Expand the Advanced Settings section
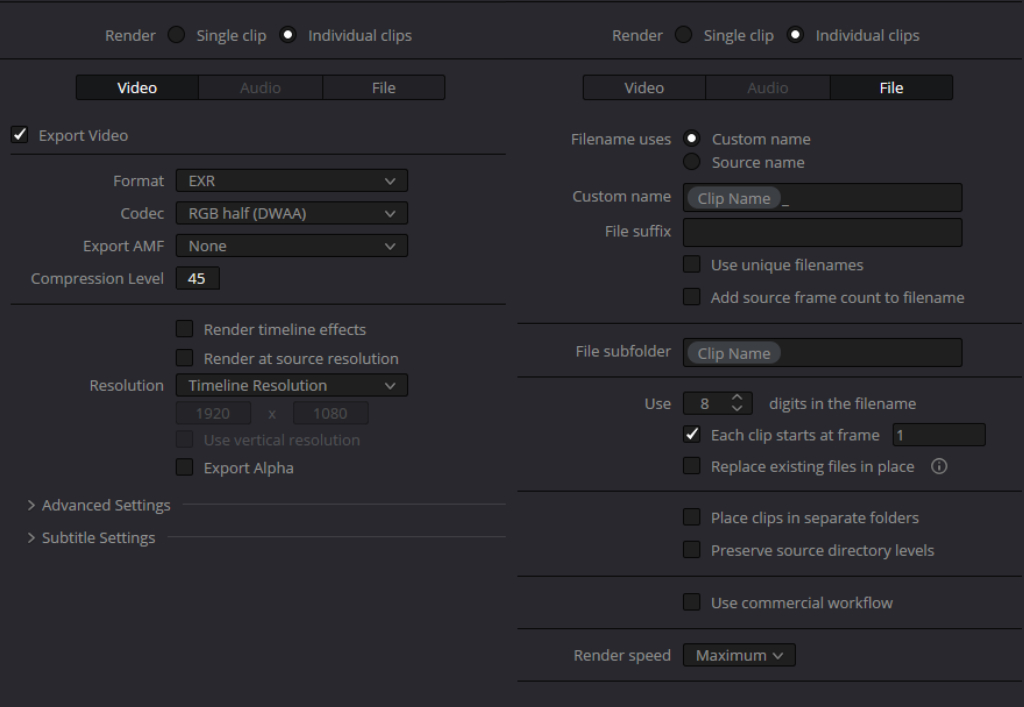 98,505
